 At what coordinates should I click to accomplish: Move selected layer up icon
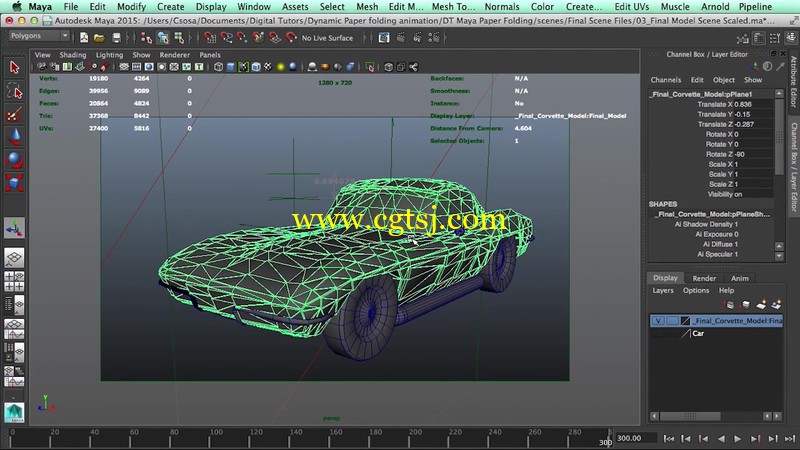pos(730,305)
